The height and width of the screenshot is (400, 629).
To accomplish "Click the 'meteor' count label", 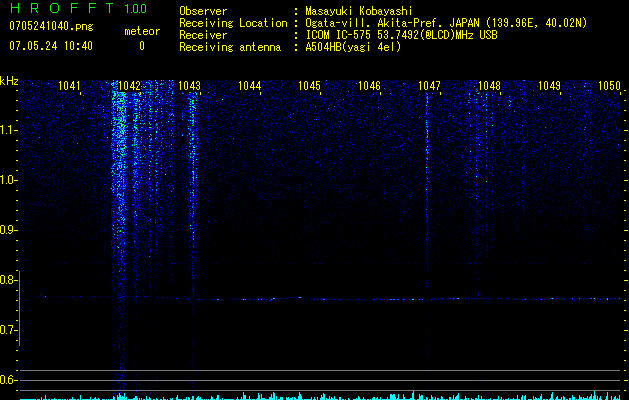I will [x=142, y=31].
